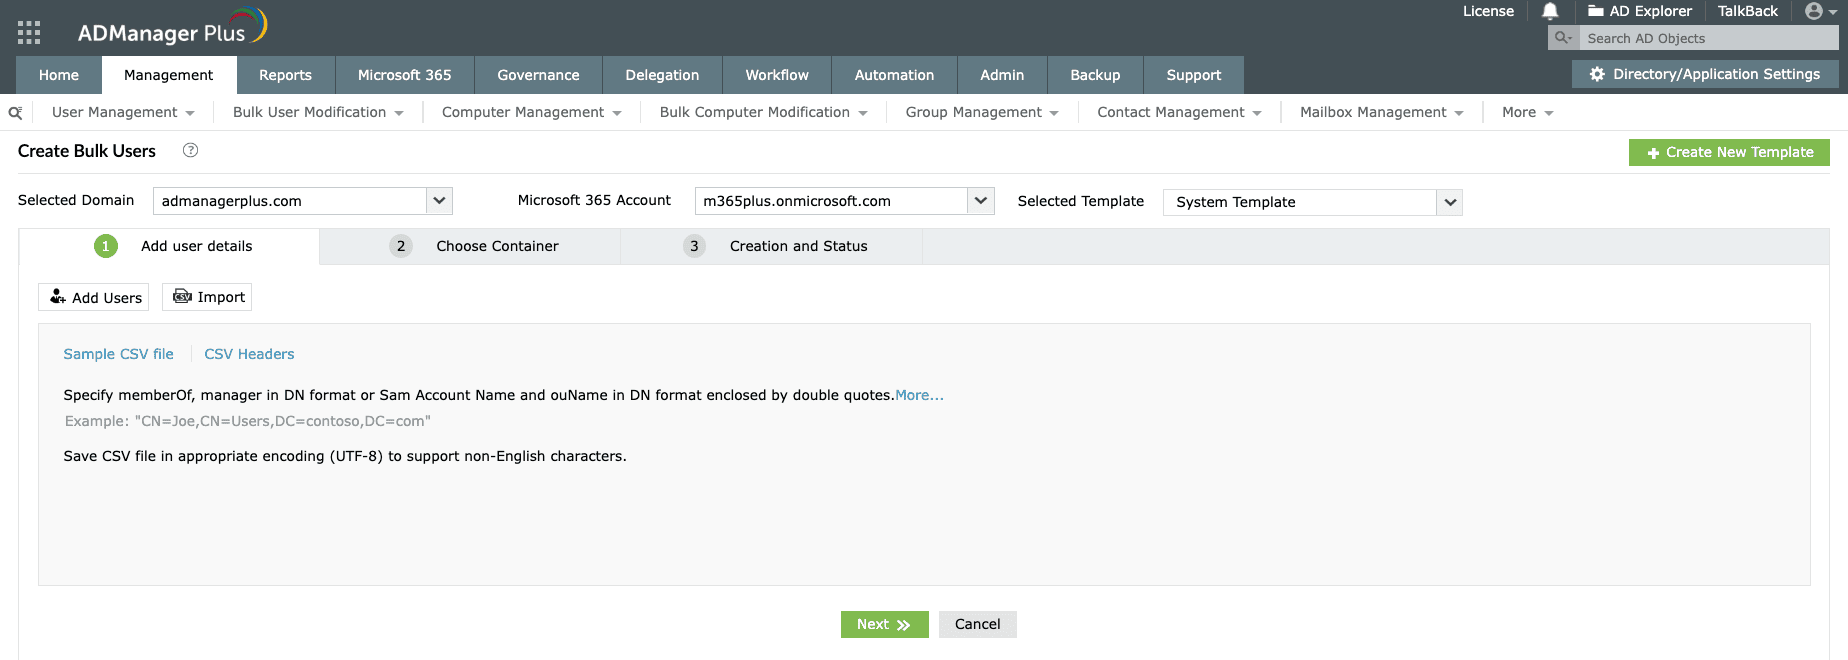Screen dimensions: 1848x660
Task: Click the notifications bell icon
Action: [x=1550, y=11]
